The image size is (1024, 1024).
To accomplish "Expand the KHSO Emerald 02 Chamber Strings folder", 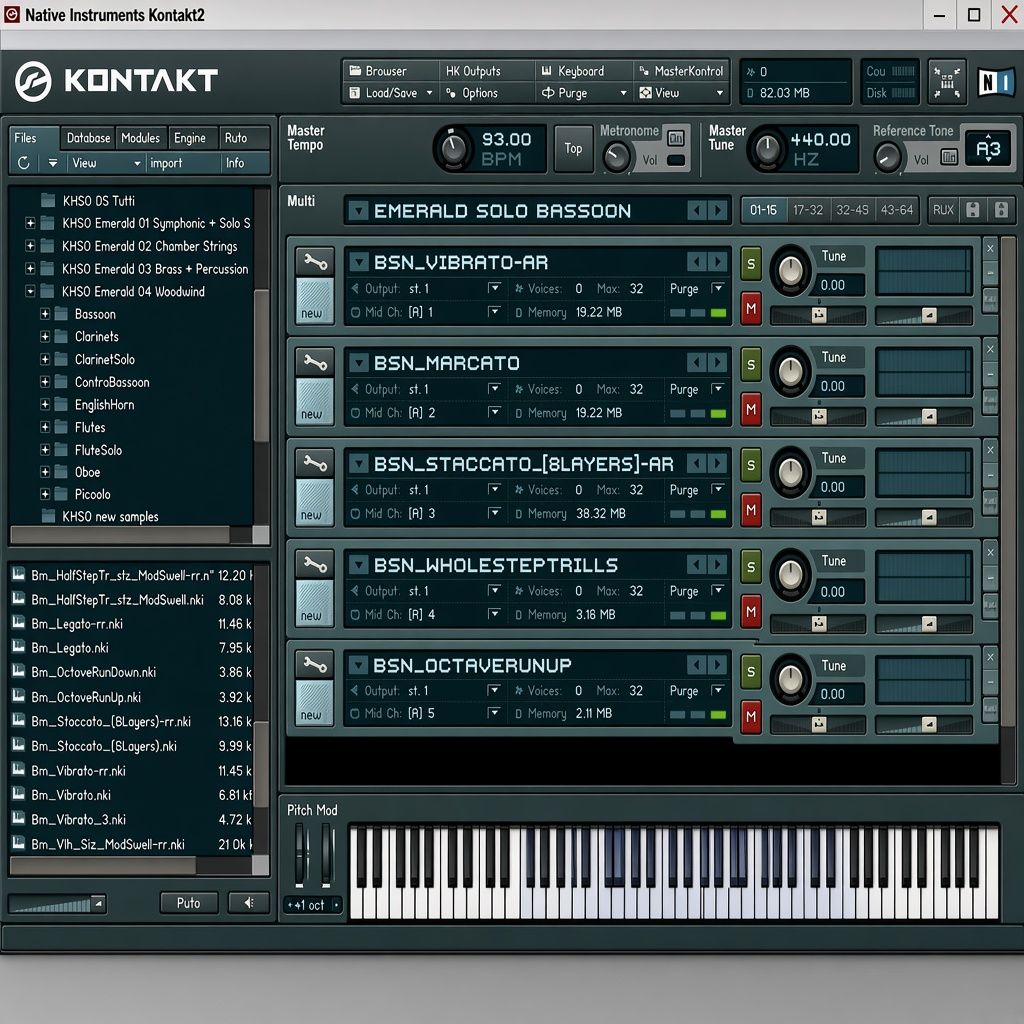I will tap(30, 246).
